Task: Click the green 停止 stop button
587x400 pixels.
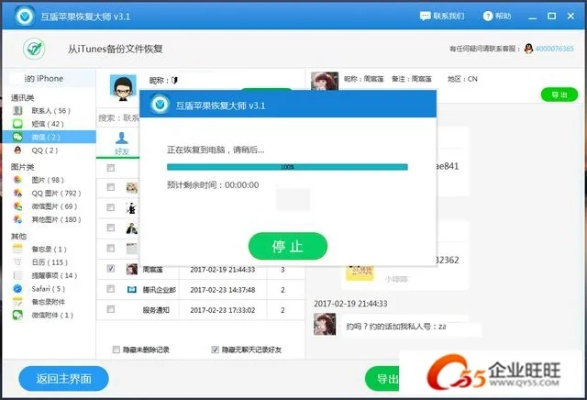Action: pos(288,246)
